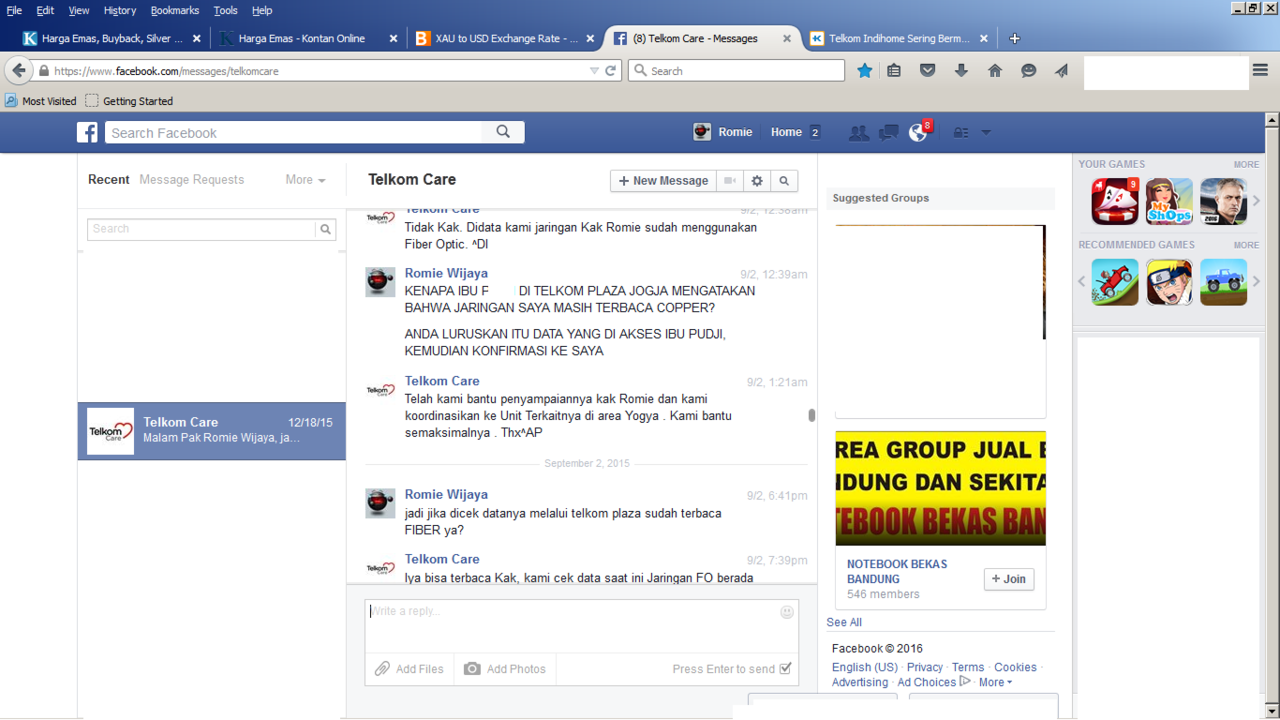Open the Naruto recommended game icon

click(x=1169, y=282)
